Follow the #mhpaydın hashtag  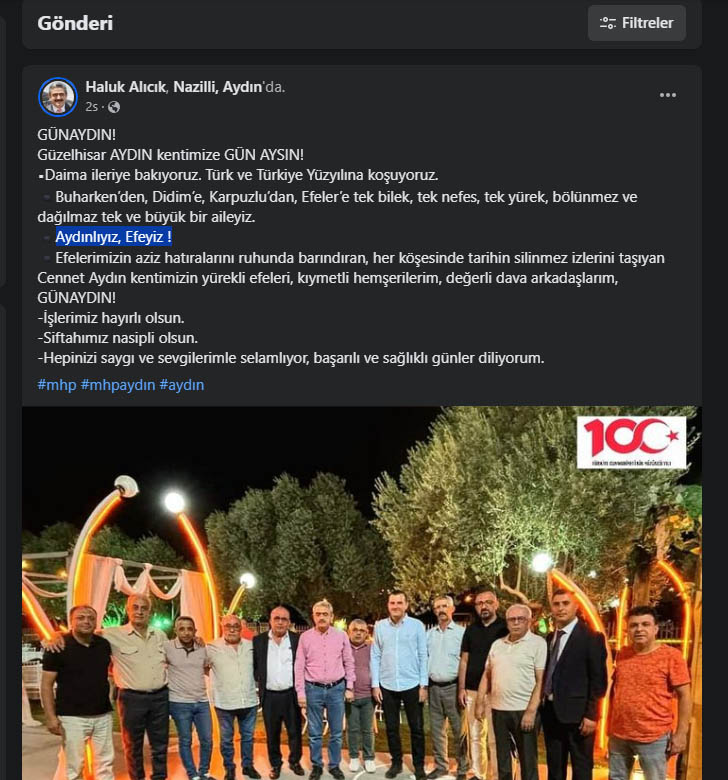(118, 385)
